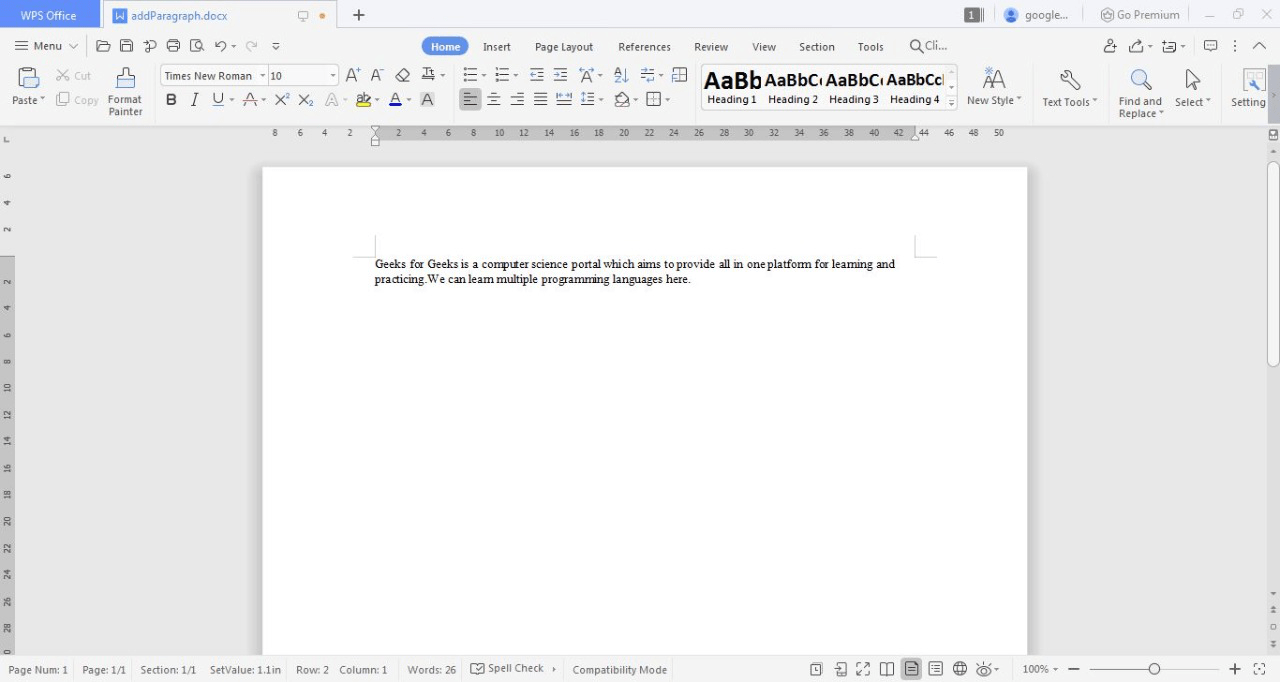Click the Go Premium button
This screenshot has width=1280, height=682.
pos(1139,14)
